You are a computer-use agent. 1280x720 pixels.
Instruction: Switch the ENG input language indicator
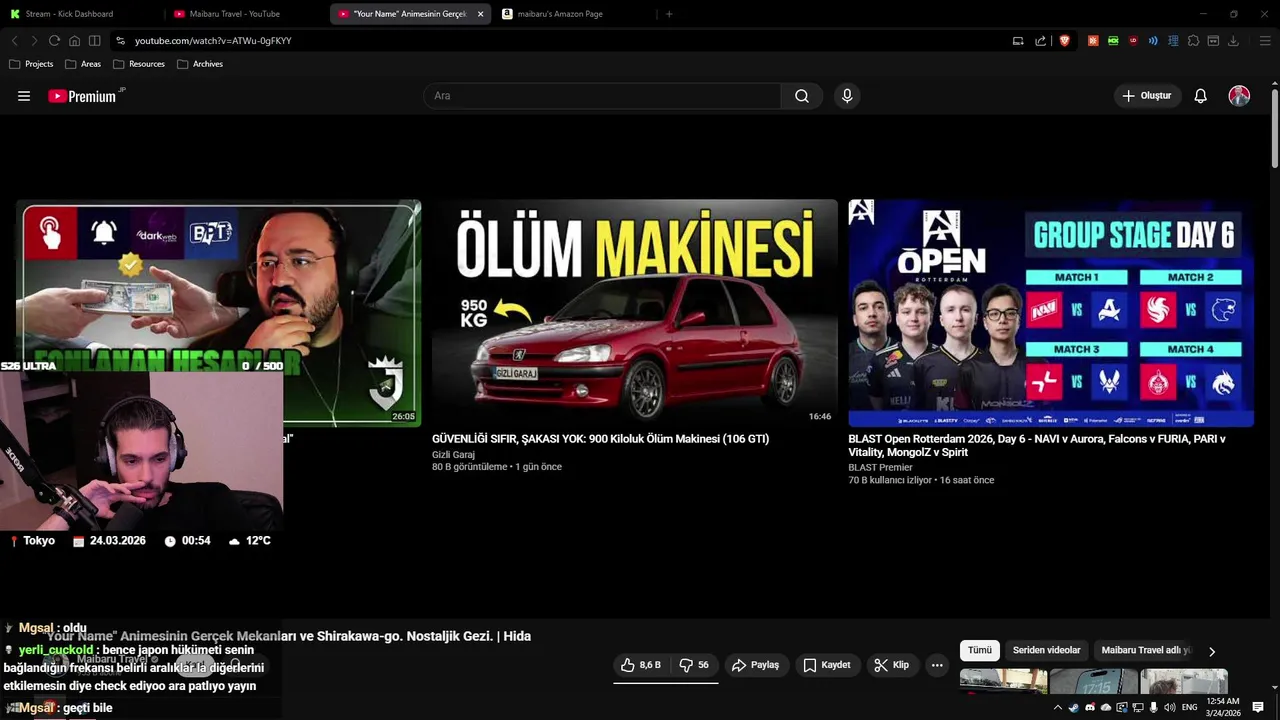coord(1190,707)
